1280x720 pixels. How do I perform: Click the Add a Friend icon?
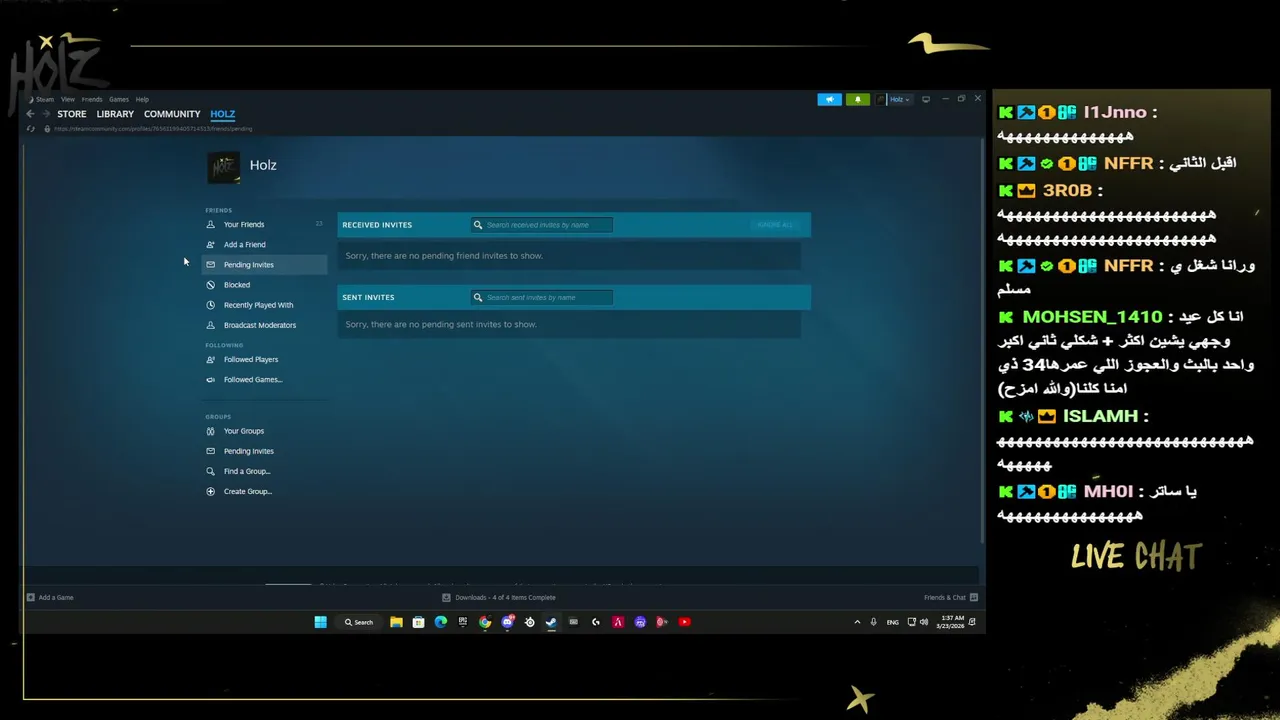(210, 244)
